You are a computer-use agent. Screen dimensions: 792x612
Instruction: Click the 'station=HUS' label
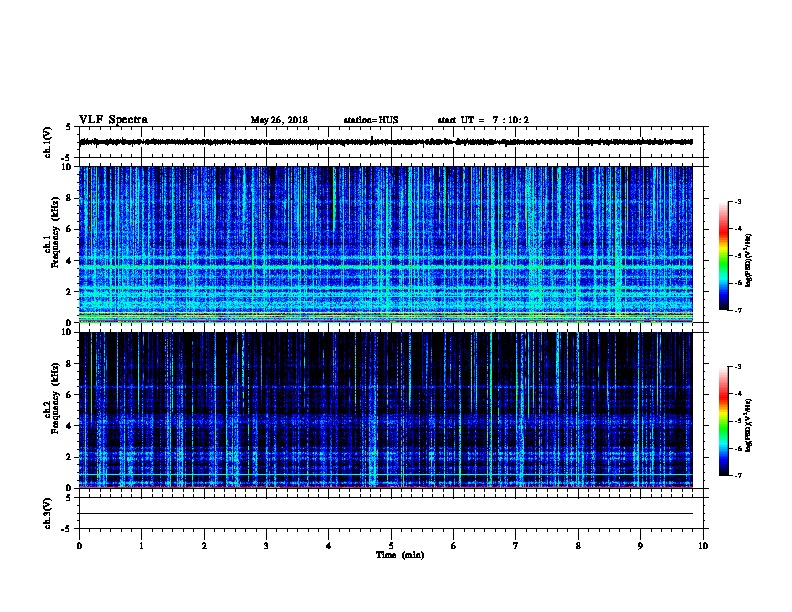coord(371,120)
